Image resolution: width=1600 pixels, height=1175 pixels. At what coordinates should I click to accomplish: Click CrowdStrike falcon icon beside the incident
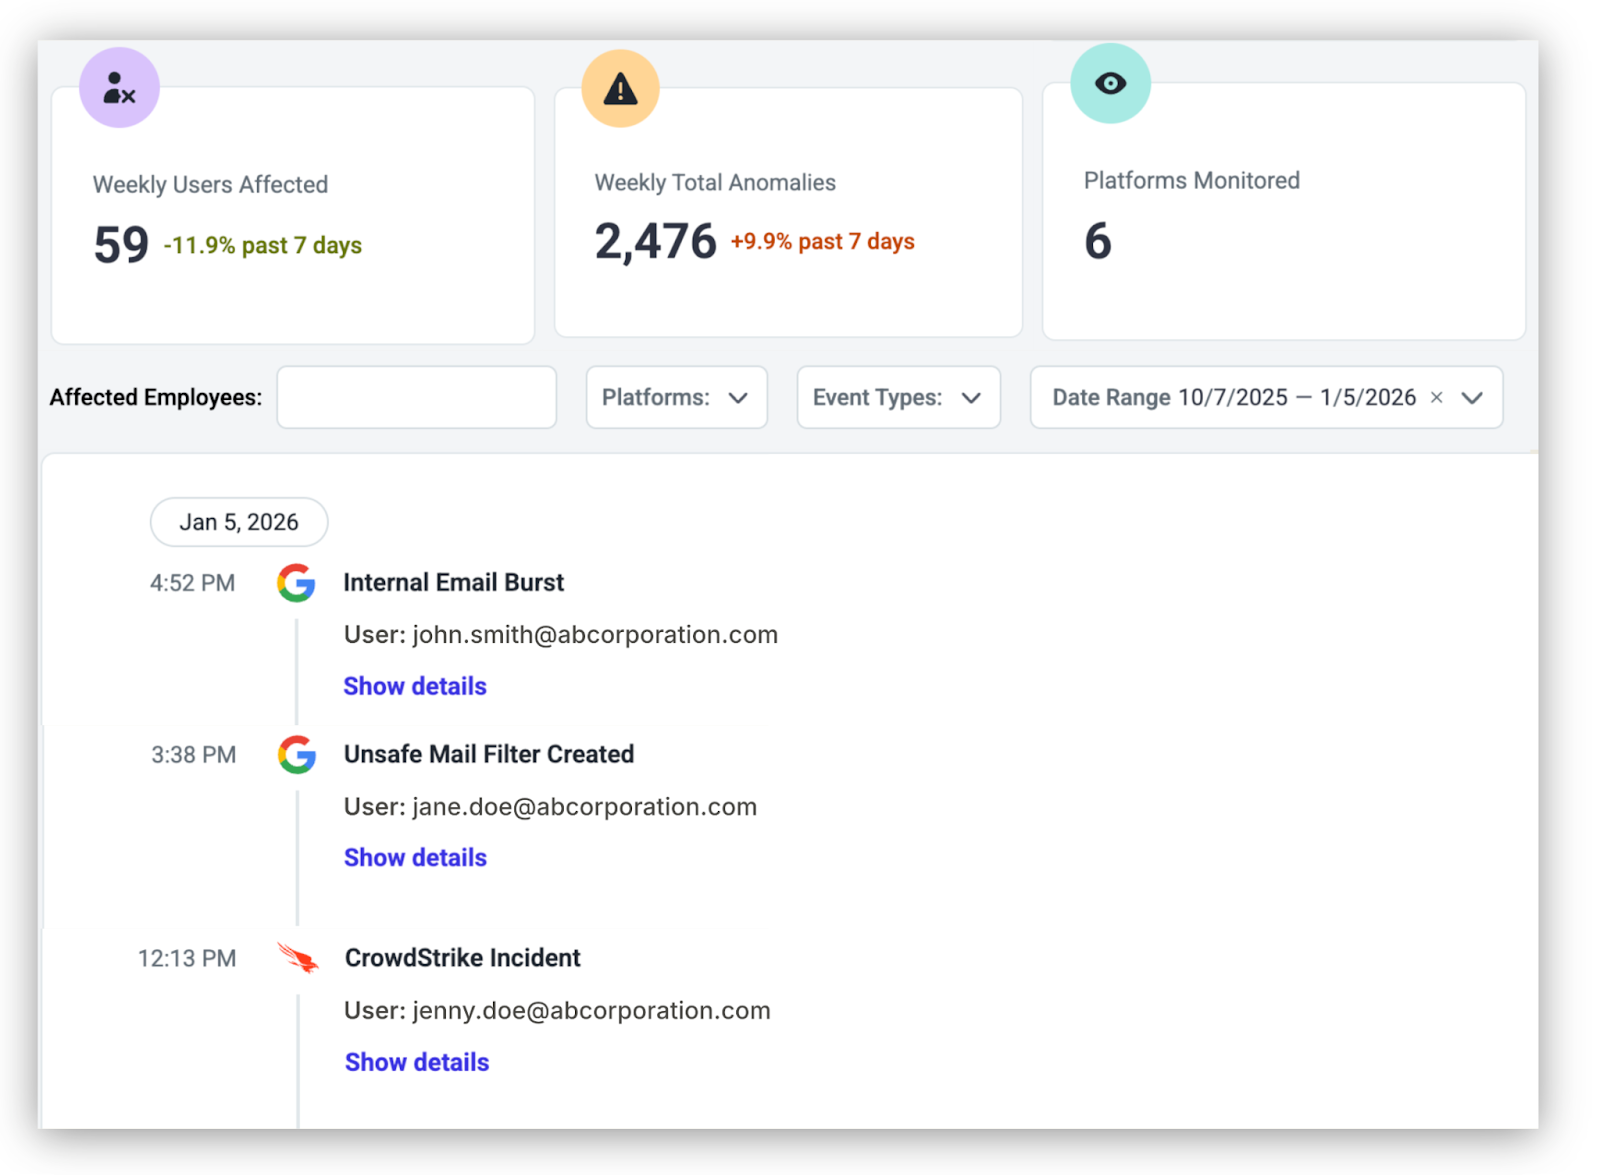298,958
